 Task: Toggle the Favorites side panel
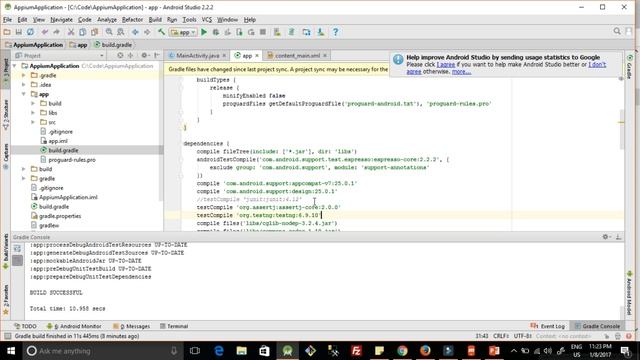pyautogui.click(x=6, y=300)
